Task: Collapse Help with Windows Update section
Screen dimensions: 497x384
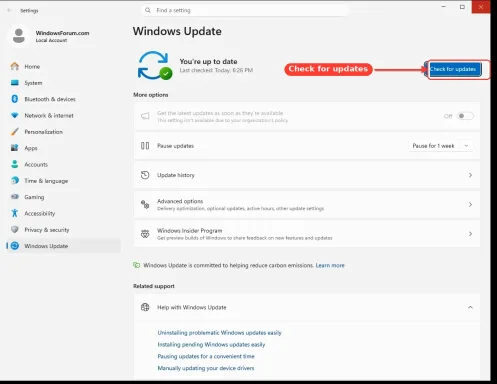Action: [x=470, y=307]
